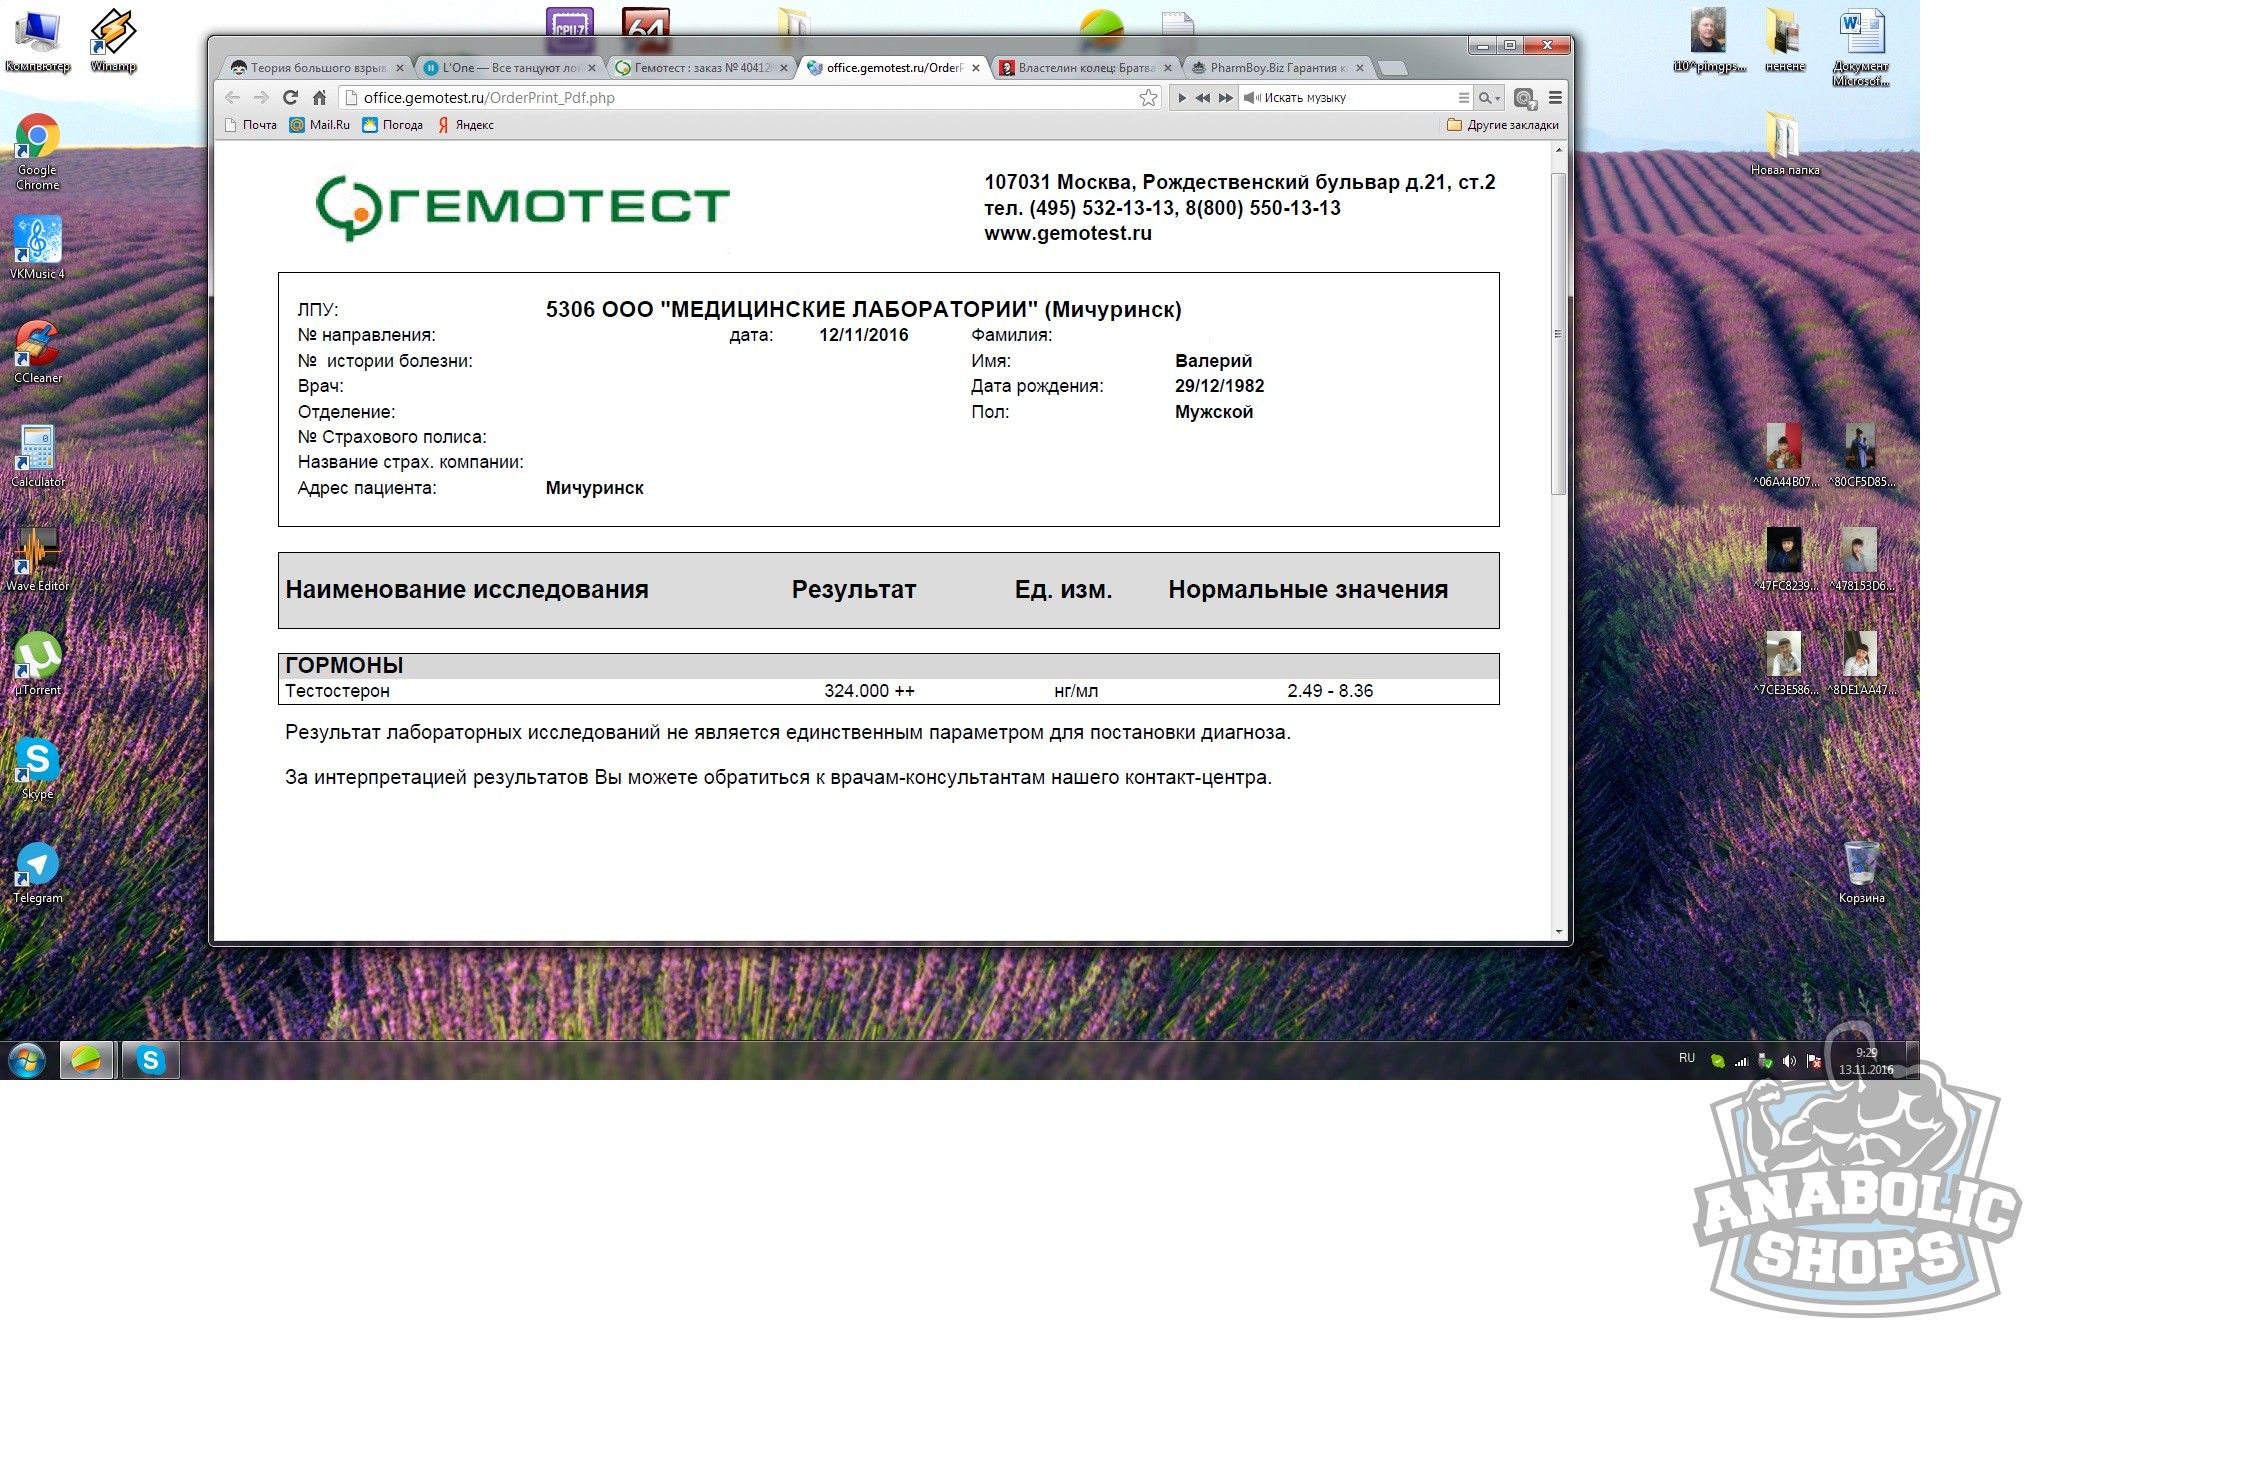
Task: Open the Windows Start menu orb
Action: click(27, 1060)
